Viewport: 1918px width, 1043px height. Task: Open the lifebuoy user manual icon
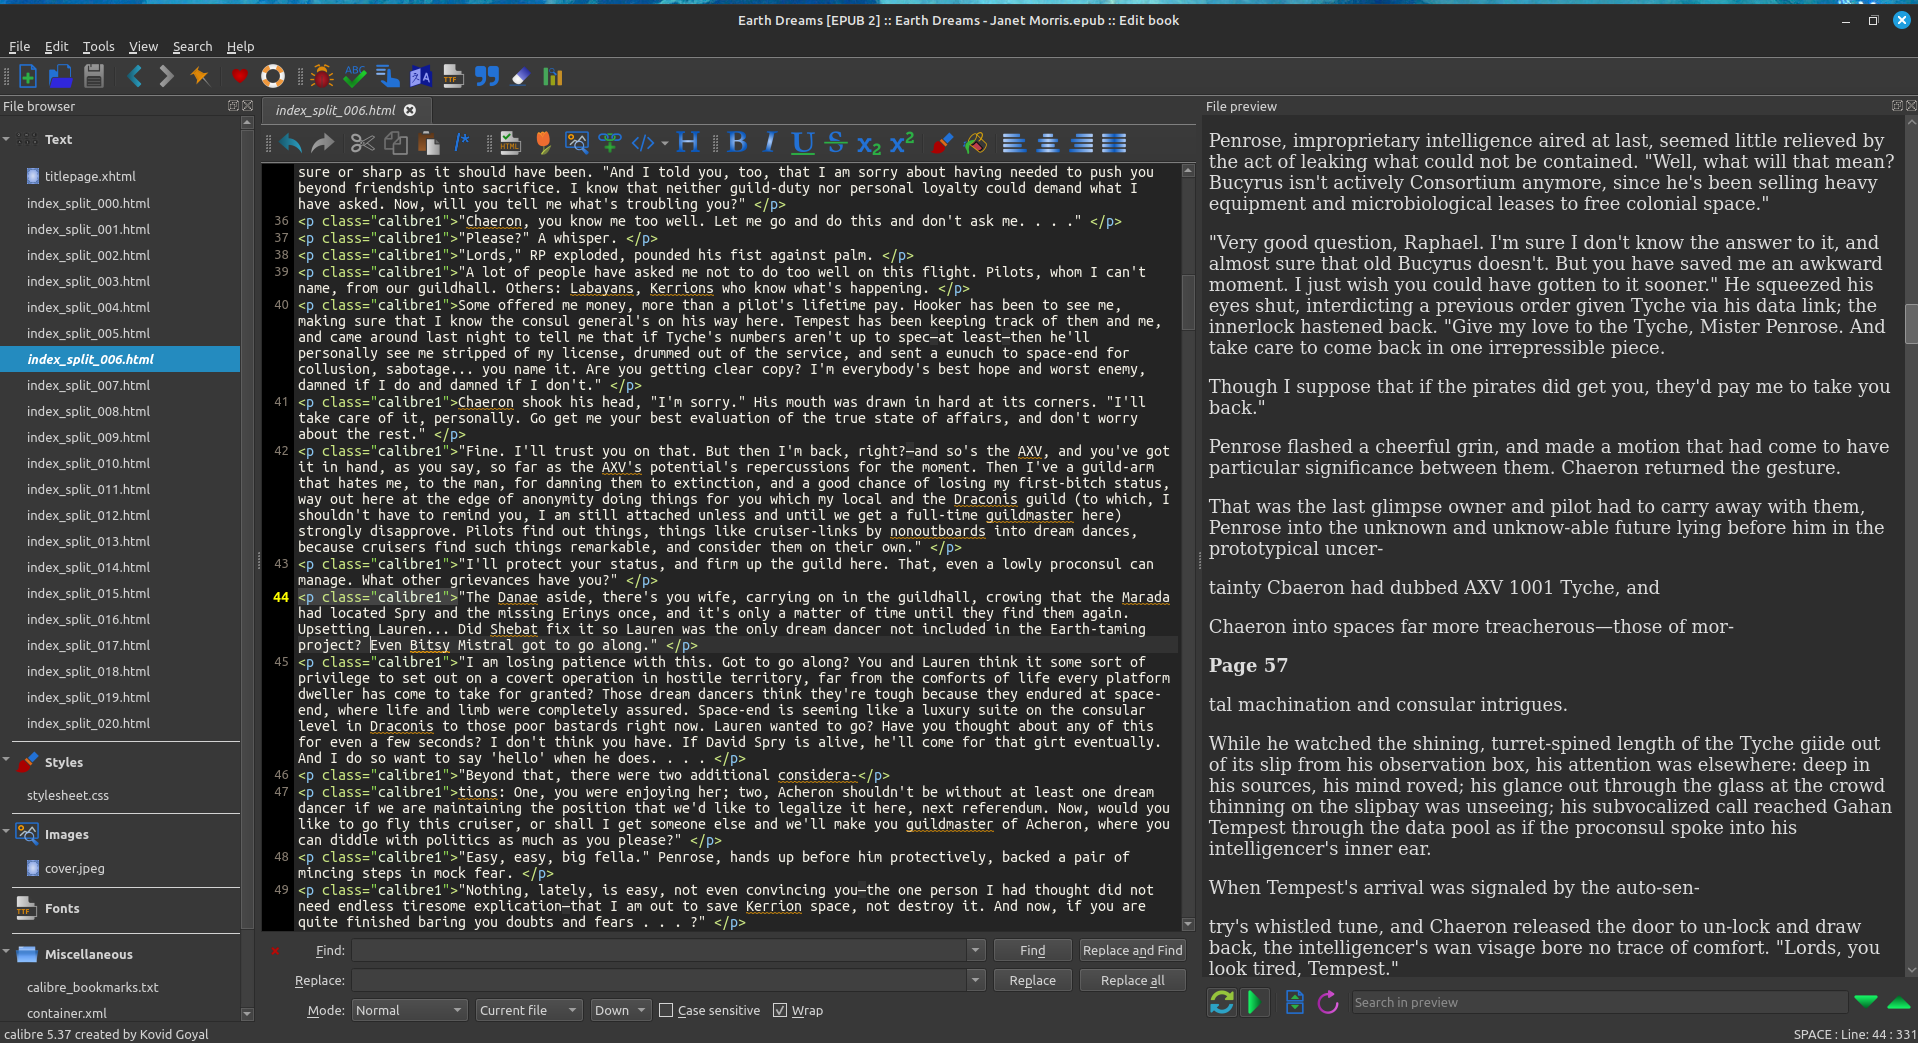tap(273, 76)
